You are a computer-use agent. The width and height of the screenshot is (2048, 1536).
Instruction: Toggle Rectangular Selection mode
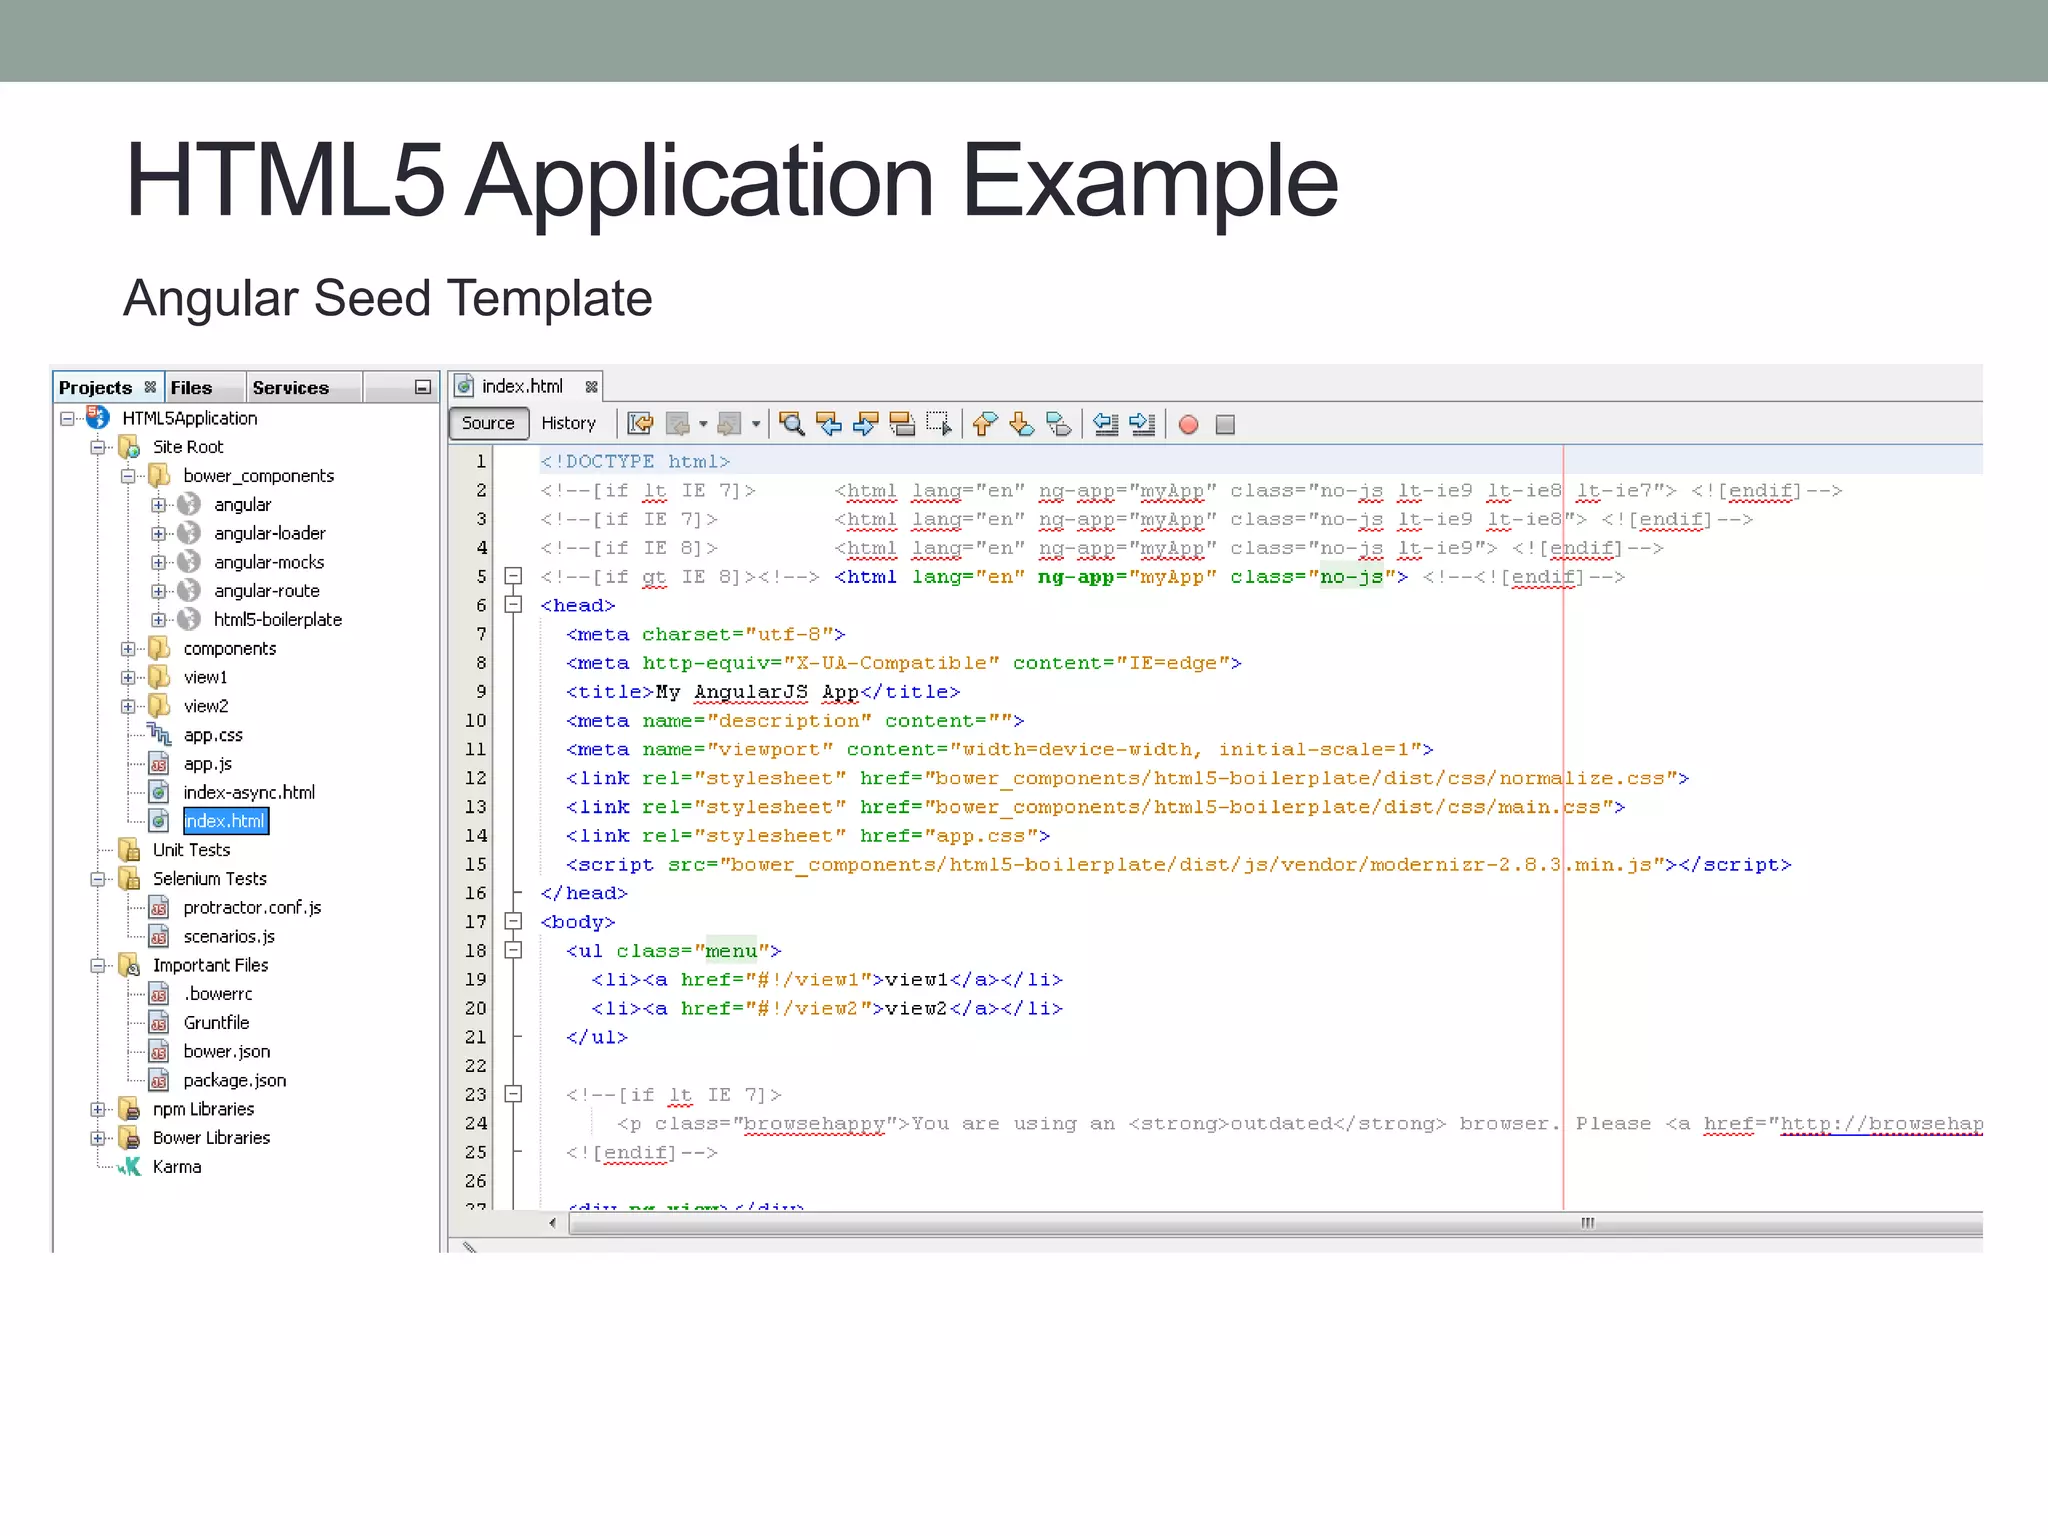click(939, 424)
